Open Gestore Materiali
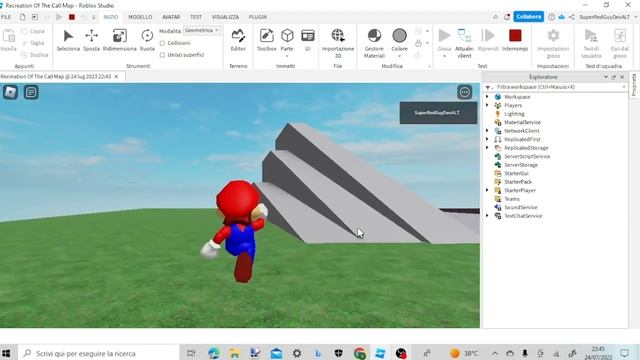This screenshot has width=640, height=360. tap(374, 43)
